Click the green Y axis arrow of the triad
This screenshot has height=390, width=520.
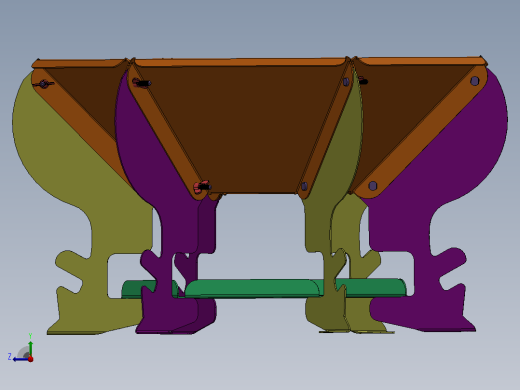coord(30,348)
